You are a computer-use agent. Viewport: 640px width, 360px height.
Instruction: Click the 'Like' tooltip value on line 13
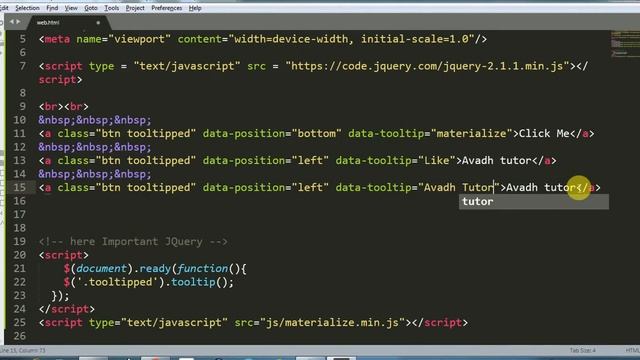click(437, 160)
